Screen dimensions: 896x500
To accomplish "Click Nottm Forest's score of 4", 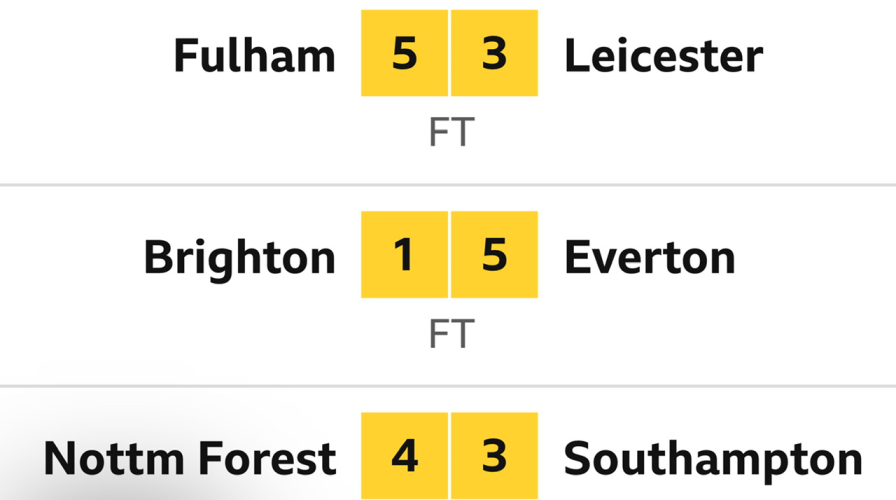I will [404, 456].
